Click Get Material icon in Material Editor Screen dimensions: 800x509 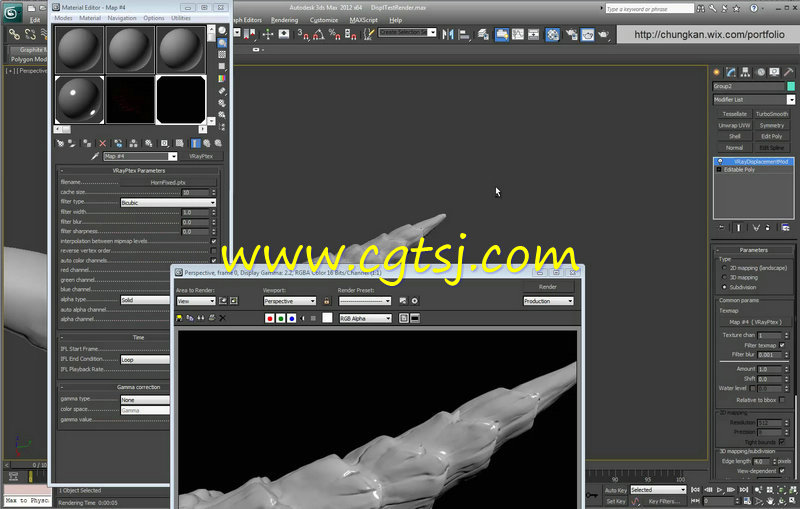click(x=60, y=143)
